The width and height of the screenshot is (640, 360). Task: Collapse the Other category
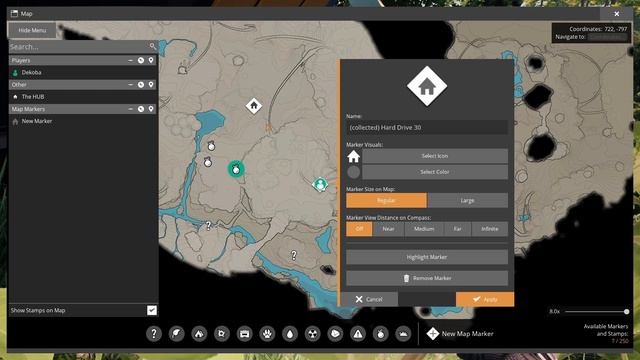point(130,84)
